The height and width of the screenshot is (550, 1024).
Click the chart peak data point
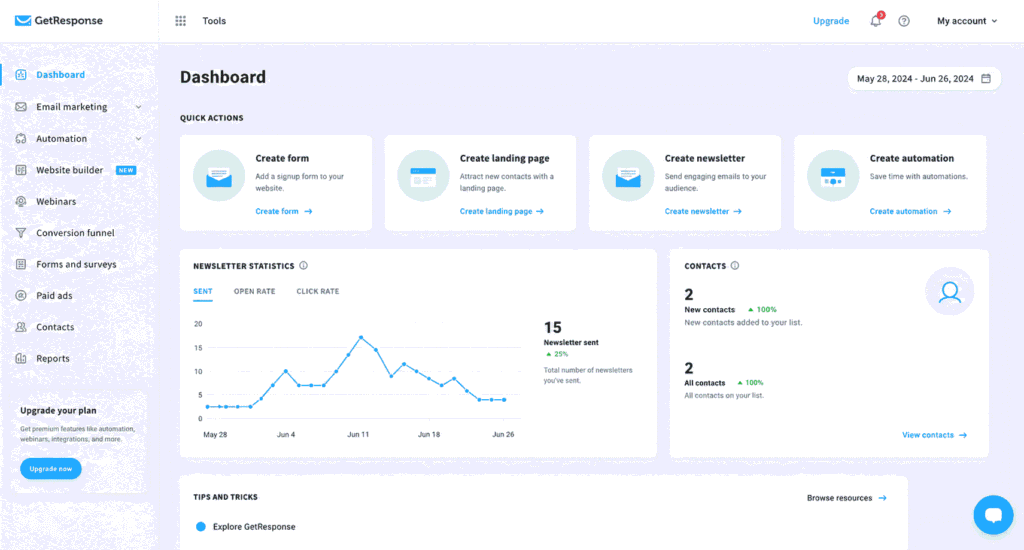(x=361, y=338)
